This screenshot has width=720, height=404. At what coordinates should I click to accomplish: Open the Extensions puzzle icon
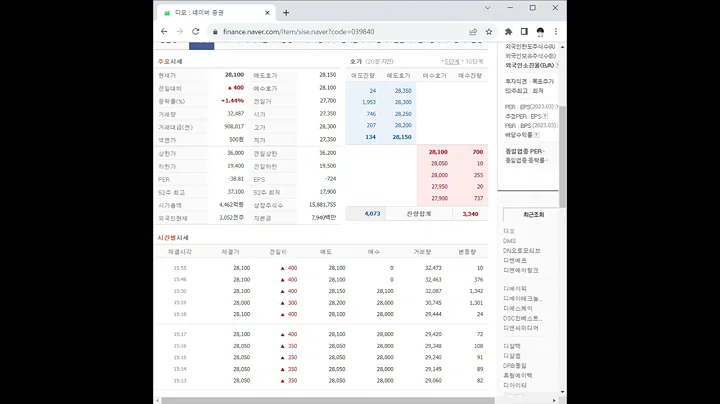pos(508,32)
